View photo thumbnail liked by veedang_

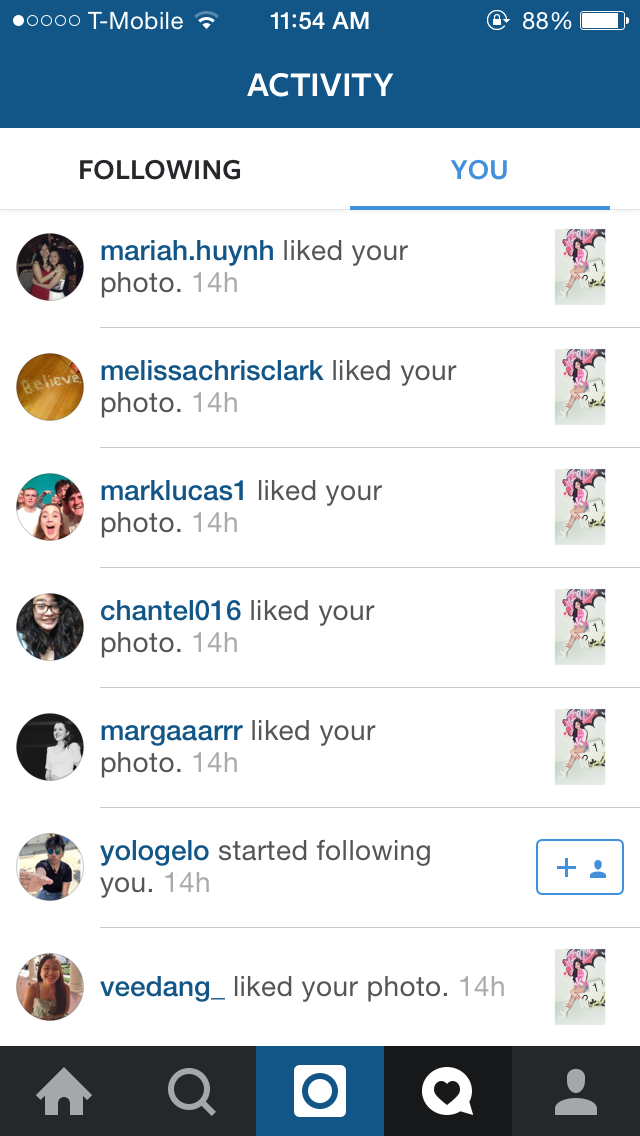pyautogui.click(x=580, y=987)
